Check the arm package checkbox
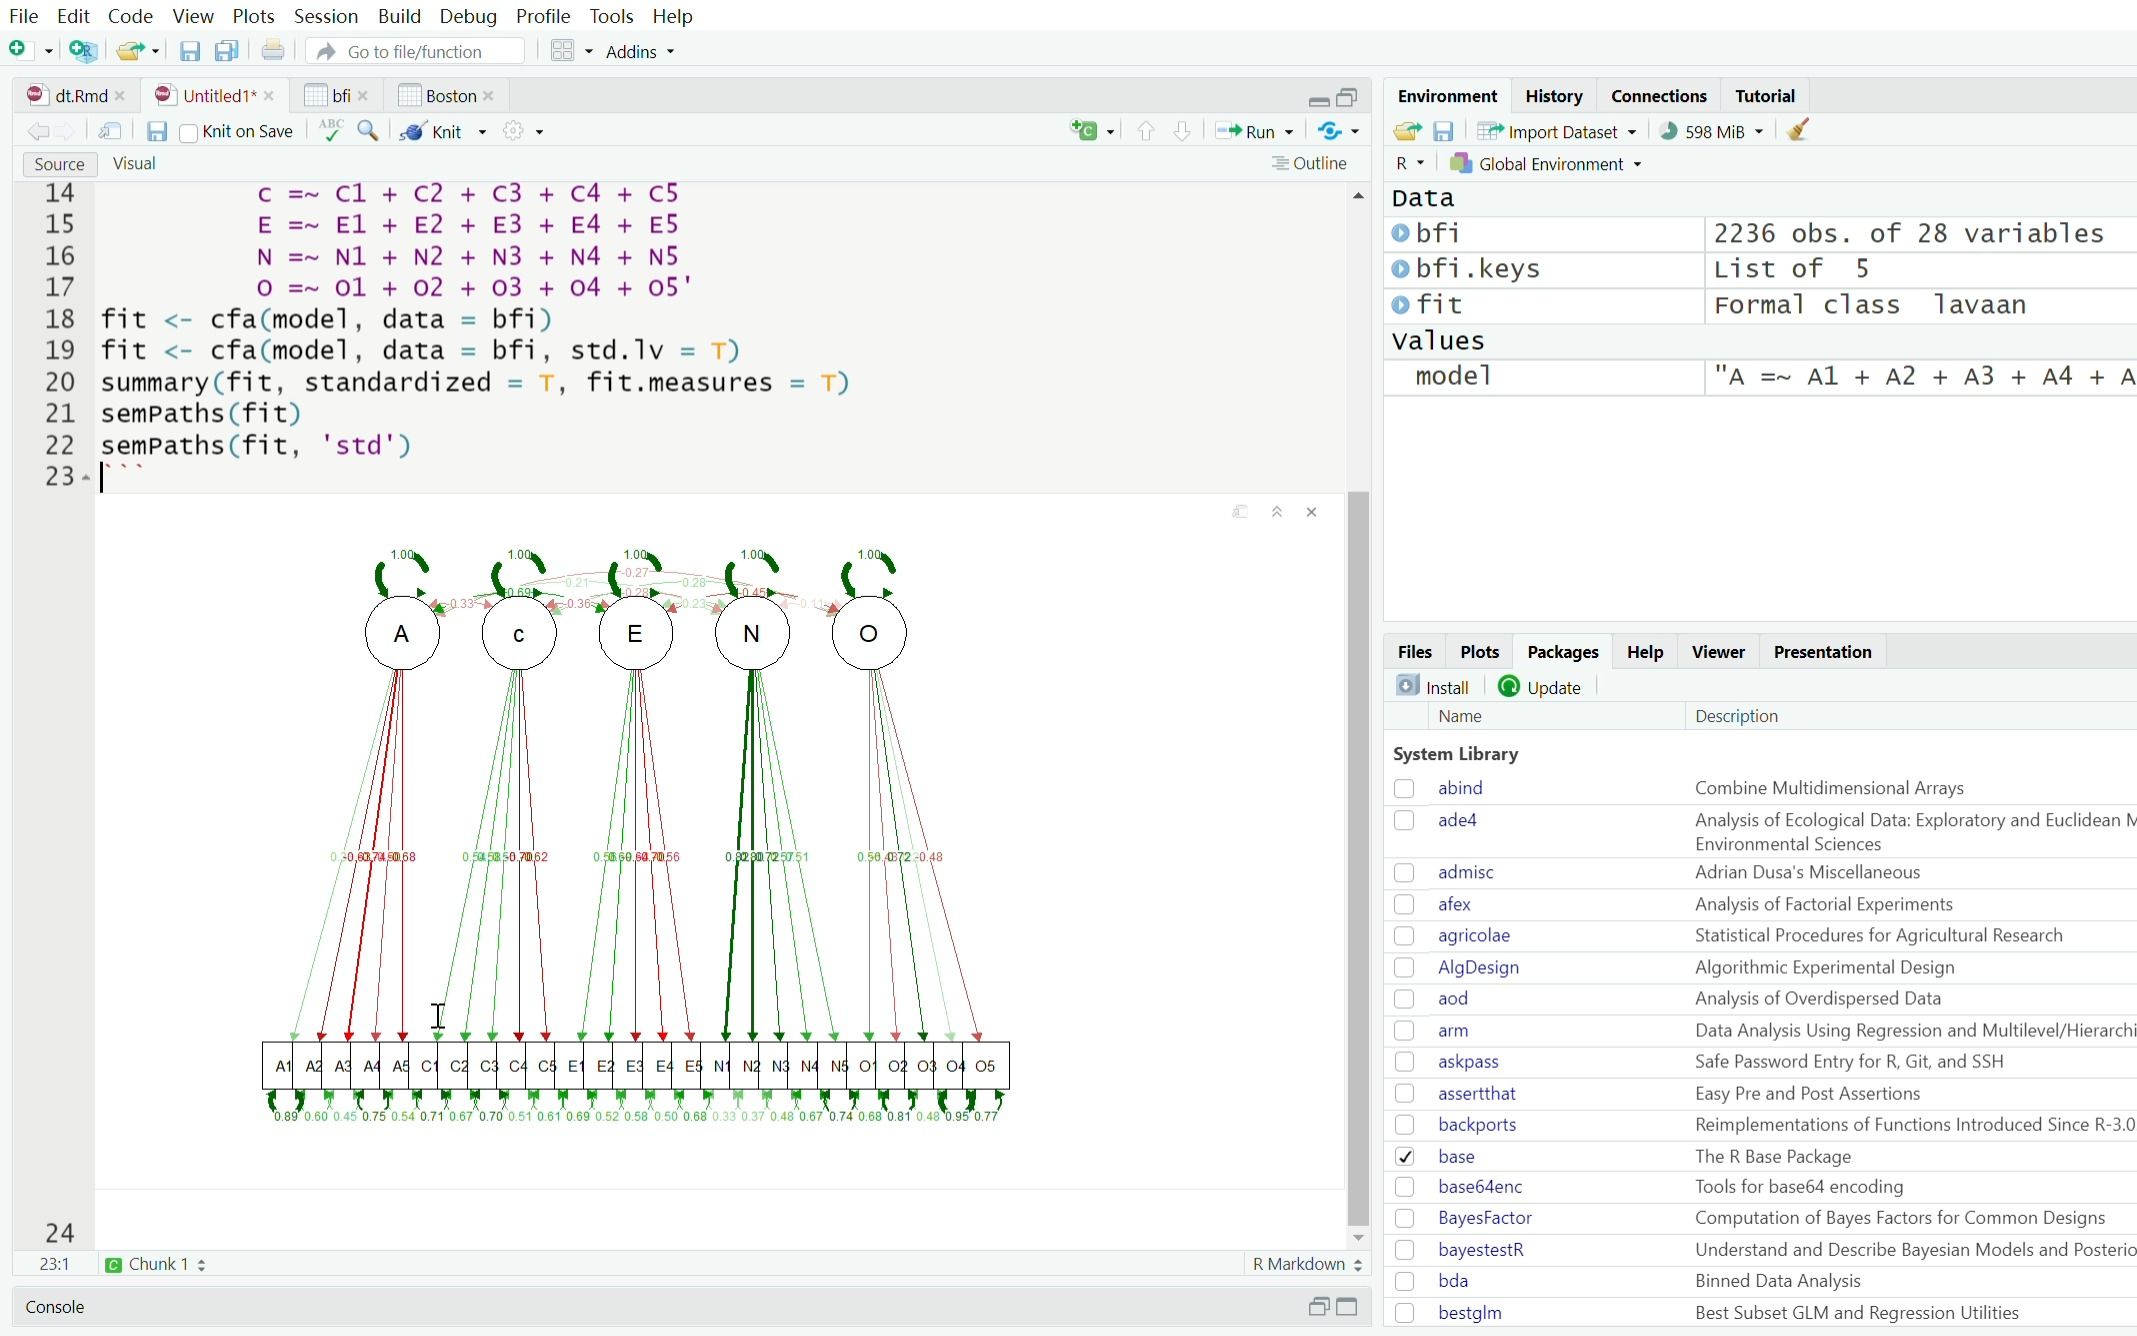The height and width of the screenshot is (1336, 2137). tap(1404, 1031)
